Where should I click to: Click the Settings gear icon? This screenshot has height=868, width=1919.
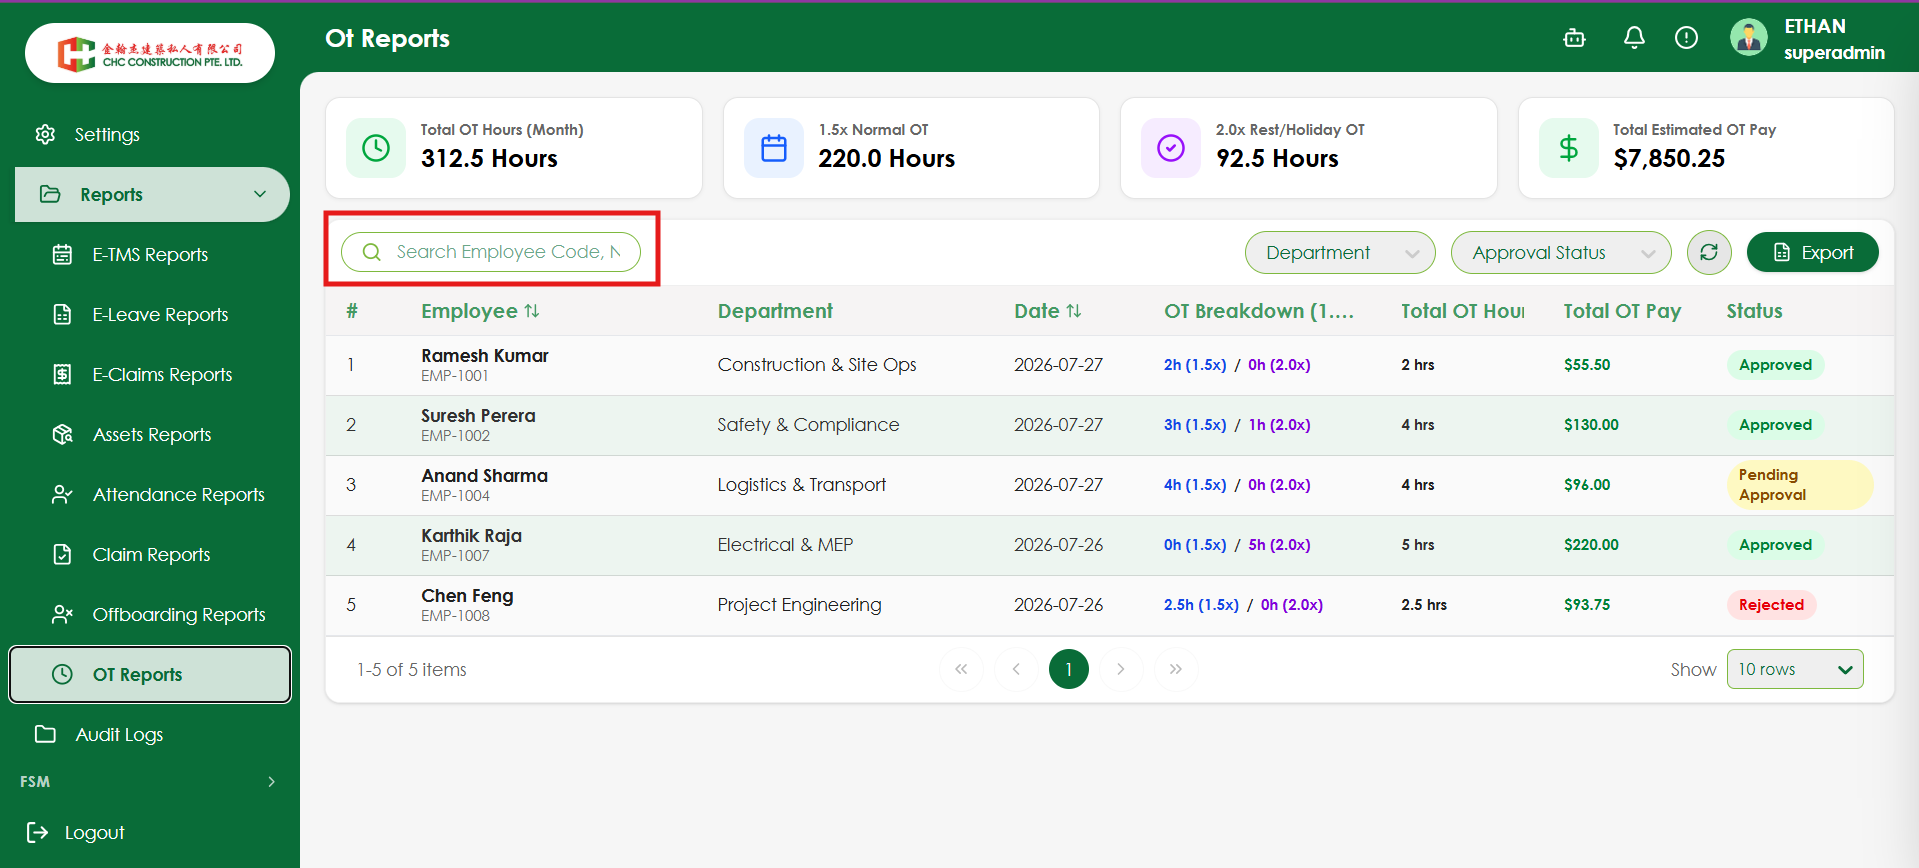(x=45, y=134)
